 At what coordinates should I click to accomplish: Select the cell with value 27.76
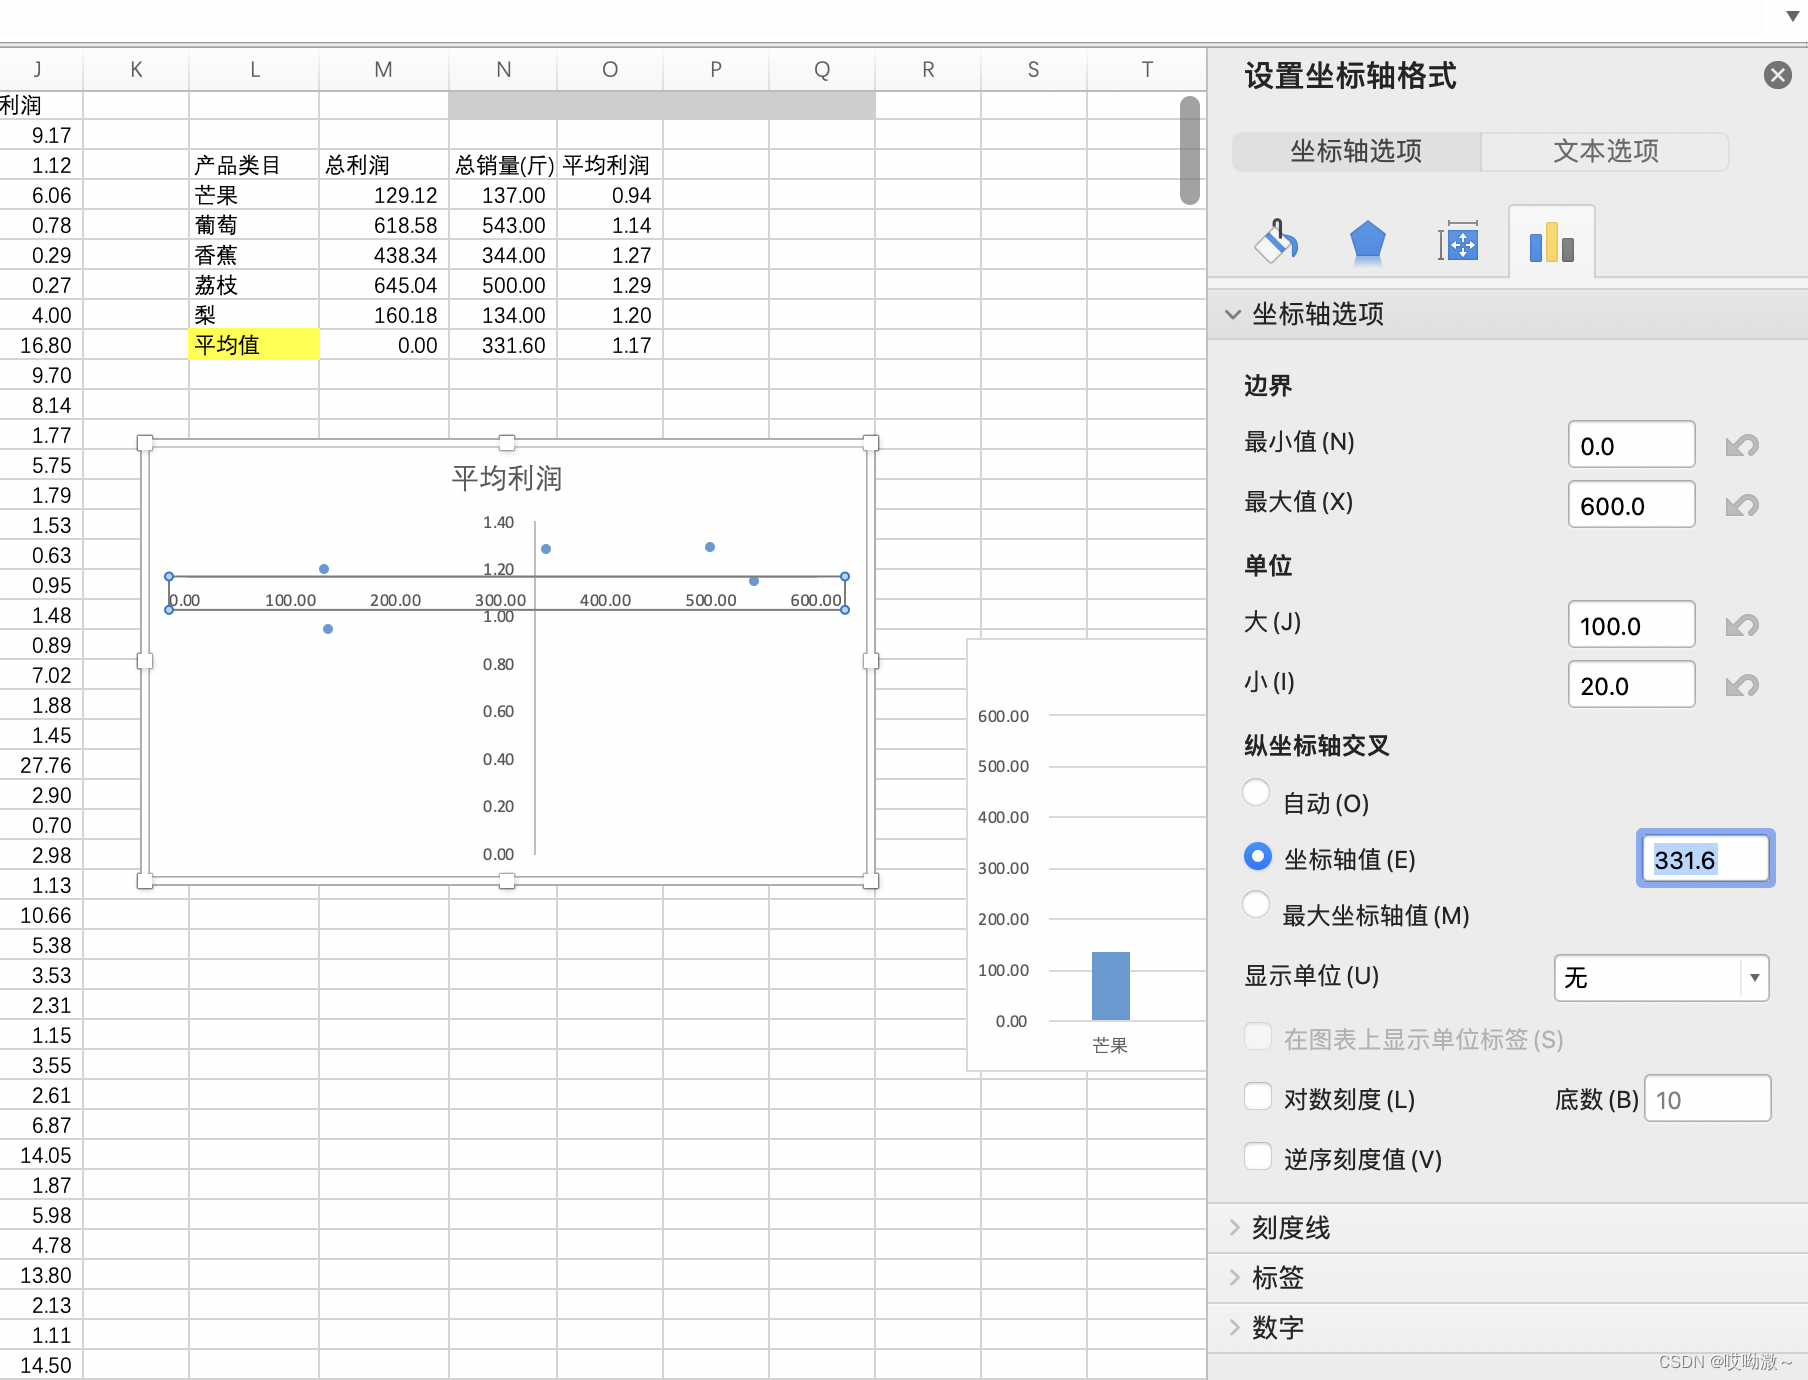pos(41,765)
